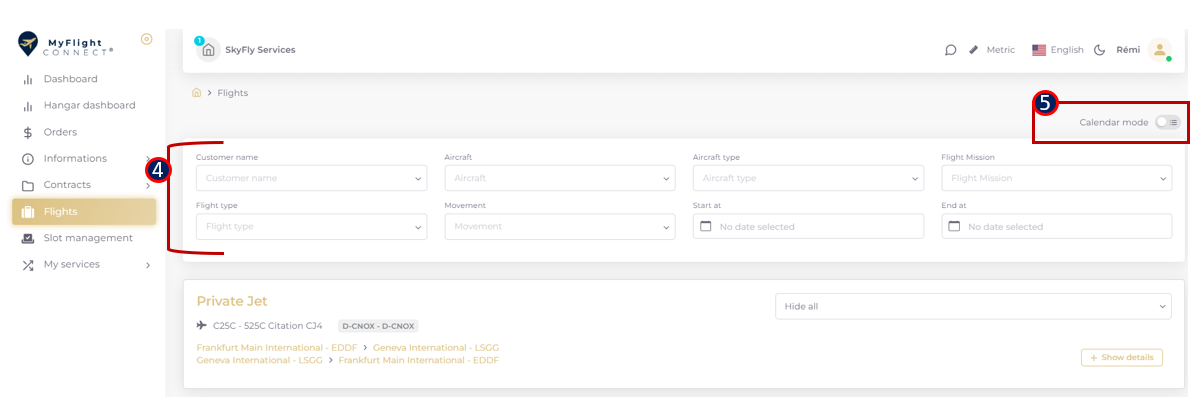This screenshot has width=1195, height=397.
Task: Click the MyFlight Connect logo
Action: 66,45
